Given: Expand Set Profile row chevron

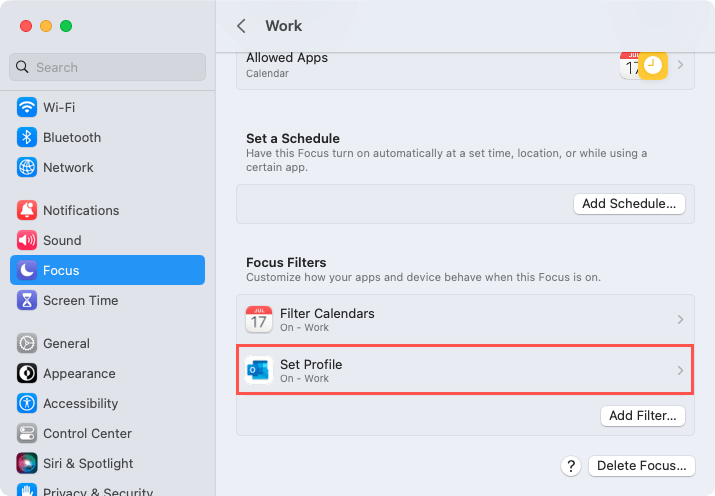Looking at the screenshot, I should pyautogui.click(x=680, y=371).
